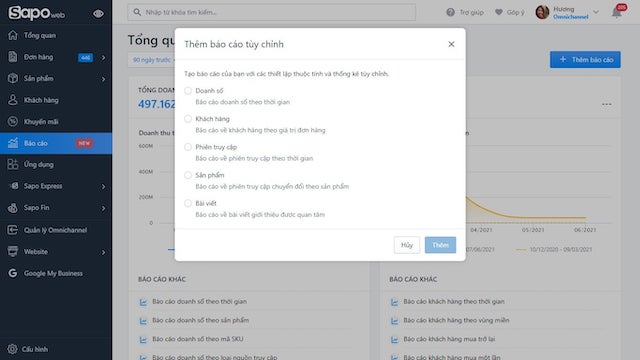Open Khách hàng in the sidebar
The width and height of the screenshot is (640, 360).
point(56,100)
